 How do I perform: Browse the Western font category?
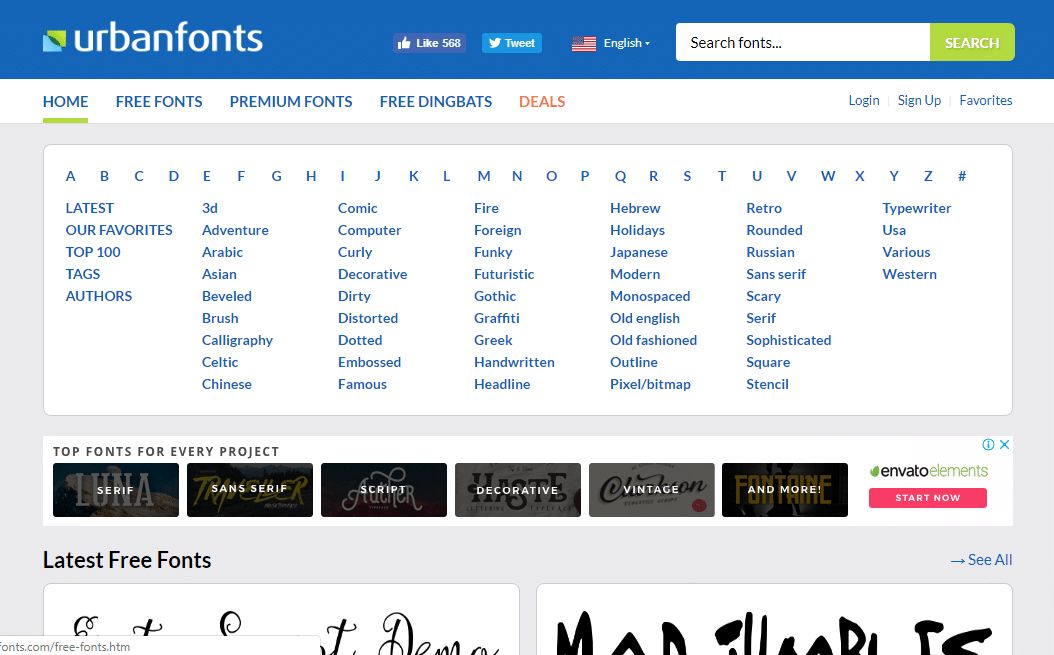[x=909, y=274]
